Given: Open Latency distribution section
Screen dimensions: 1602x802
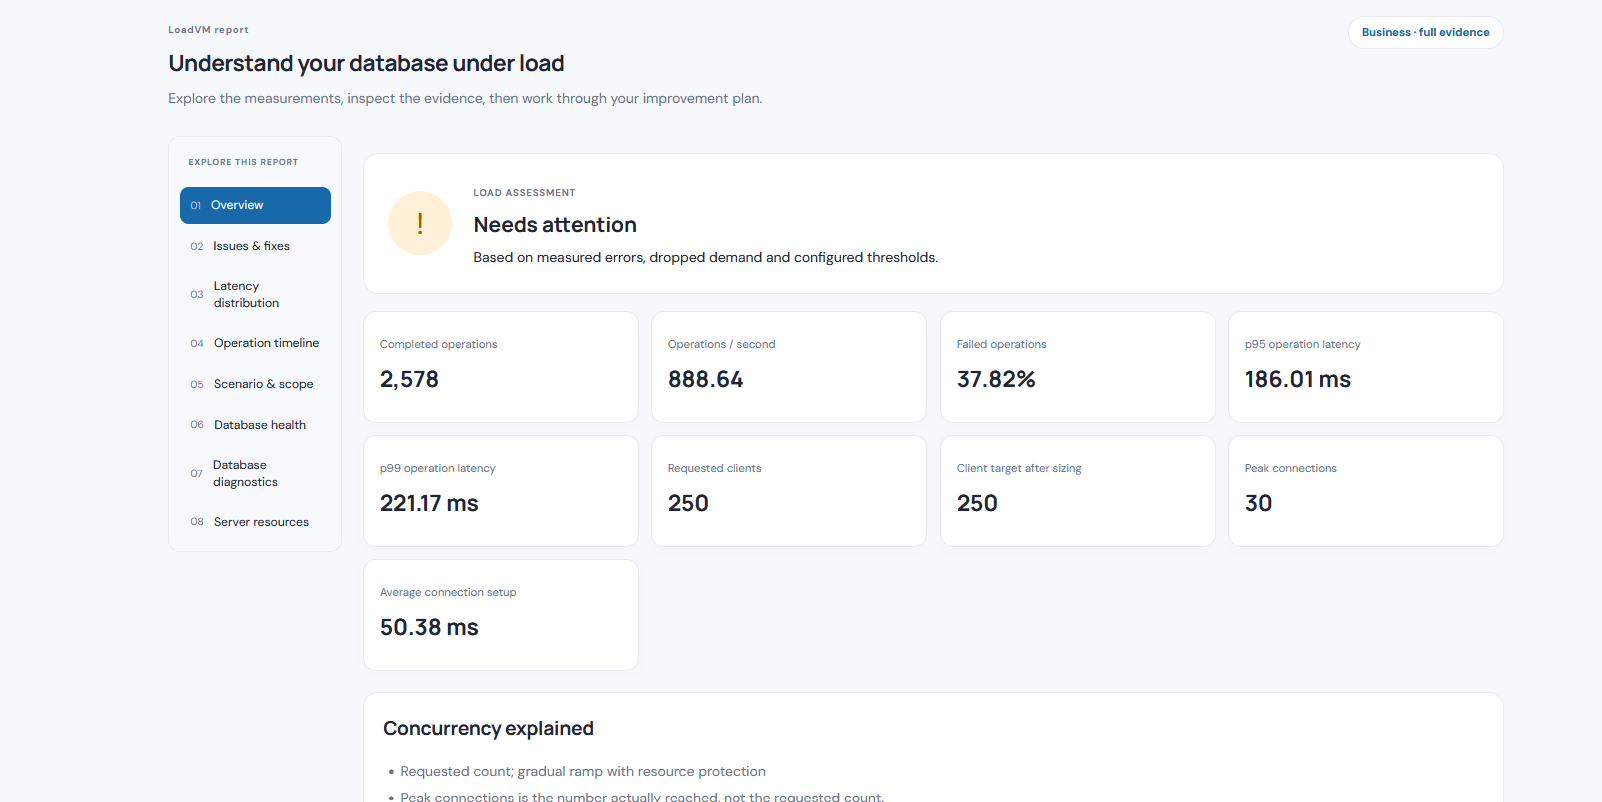Looking at the screenshot, I should click(255, 294).
